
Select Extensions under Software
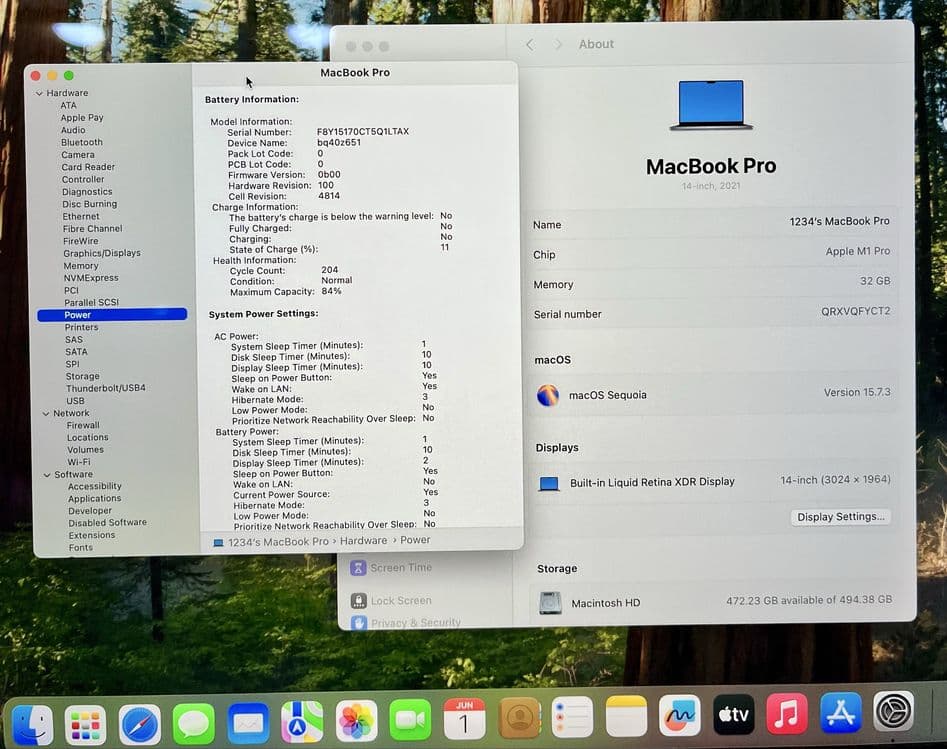coord(92,535)
